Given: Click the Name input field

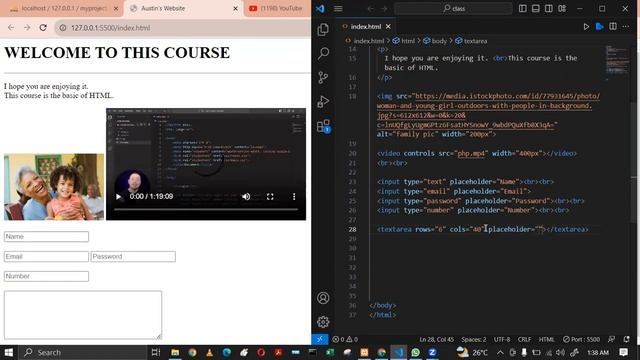Looking at the screenshot, I should click(46, 237).
